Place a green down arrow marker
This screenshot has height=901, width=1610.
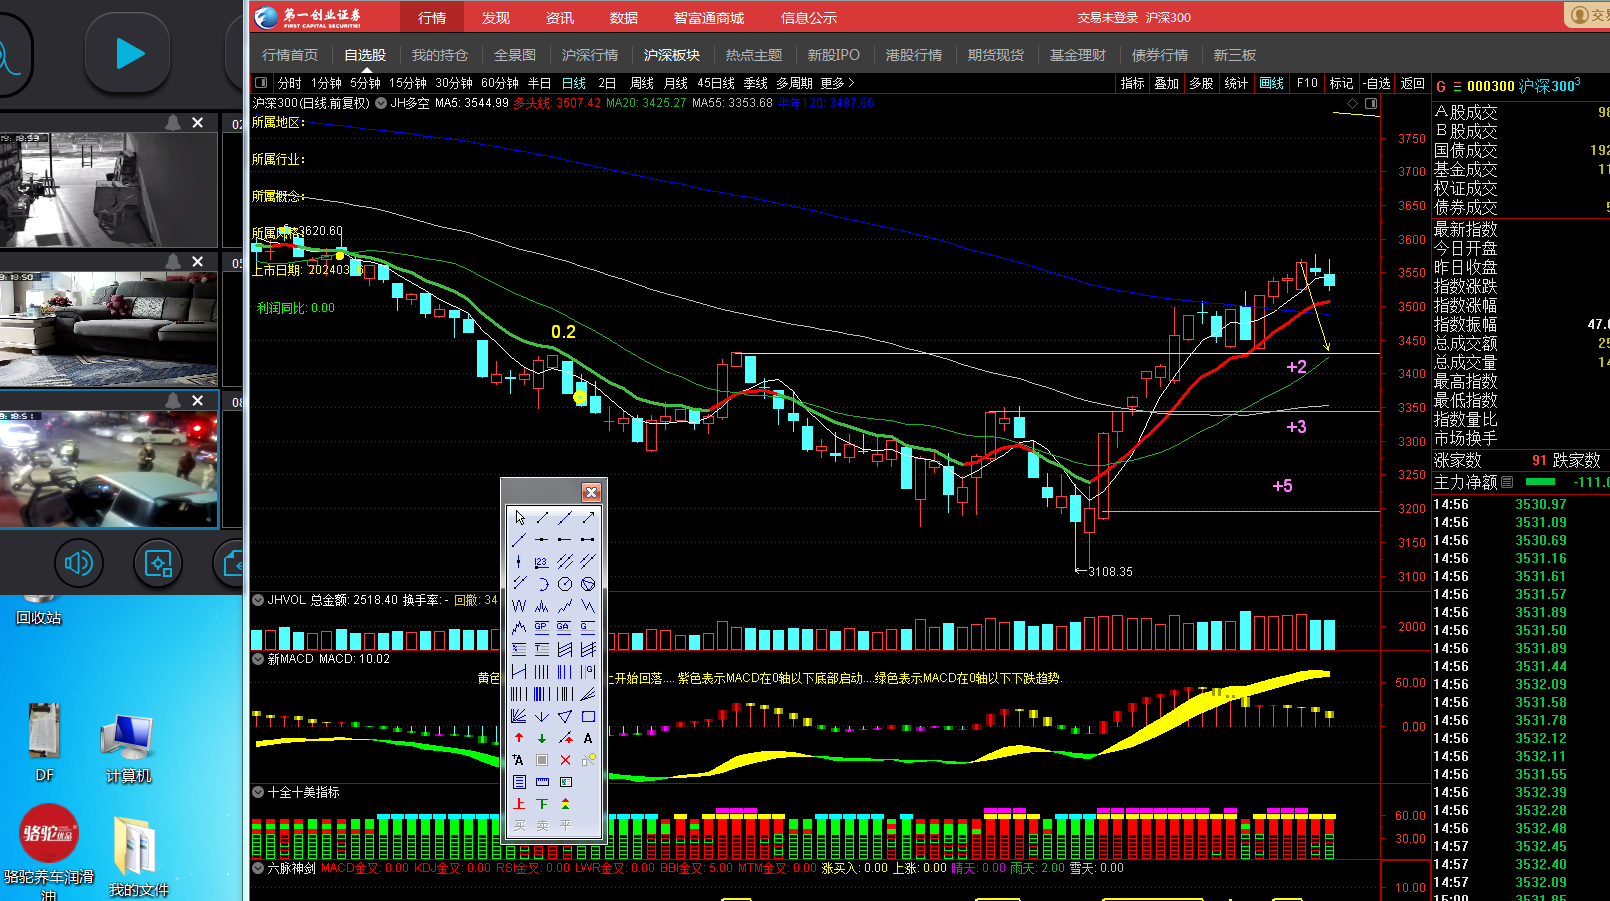542,738
